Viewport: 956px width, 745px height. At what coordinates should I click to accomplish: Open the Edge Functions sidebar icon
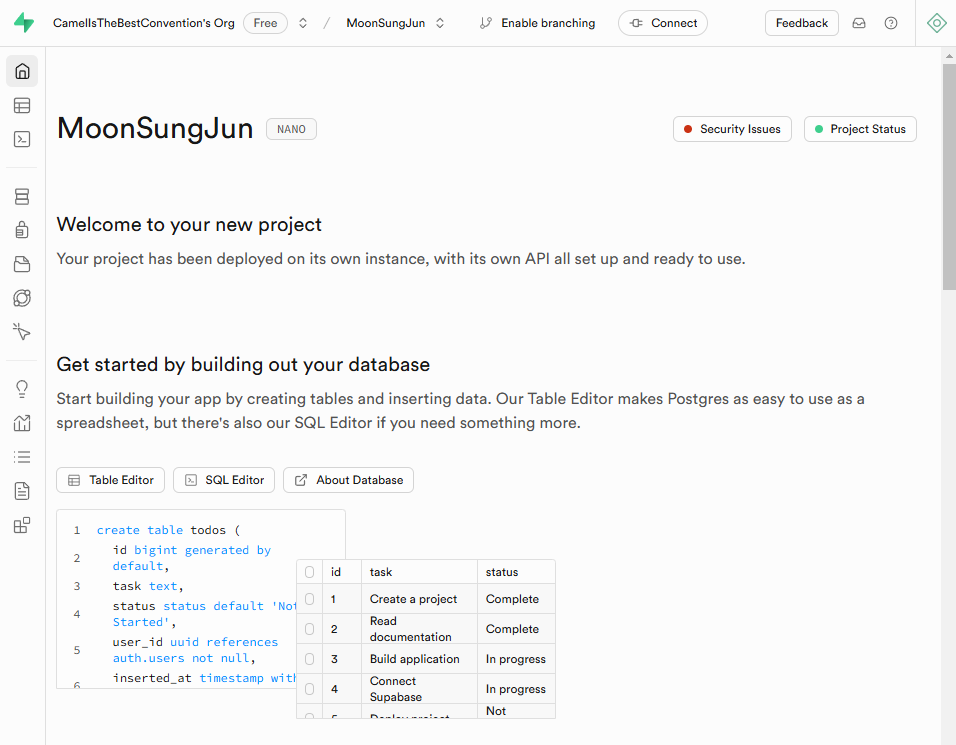pyautogui.click(x=22, y=298)
